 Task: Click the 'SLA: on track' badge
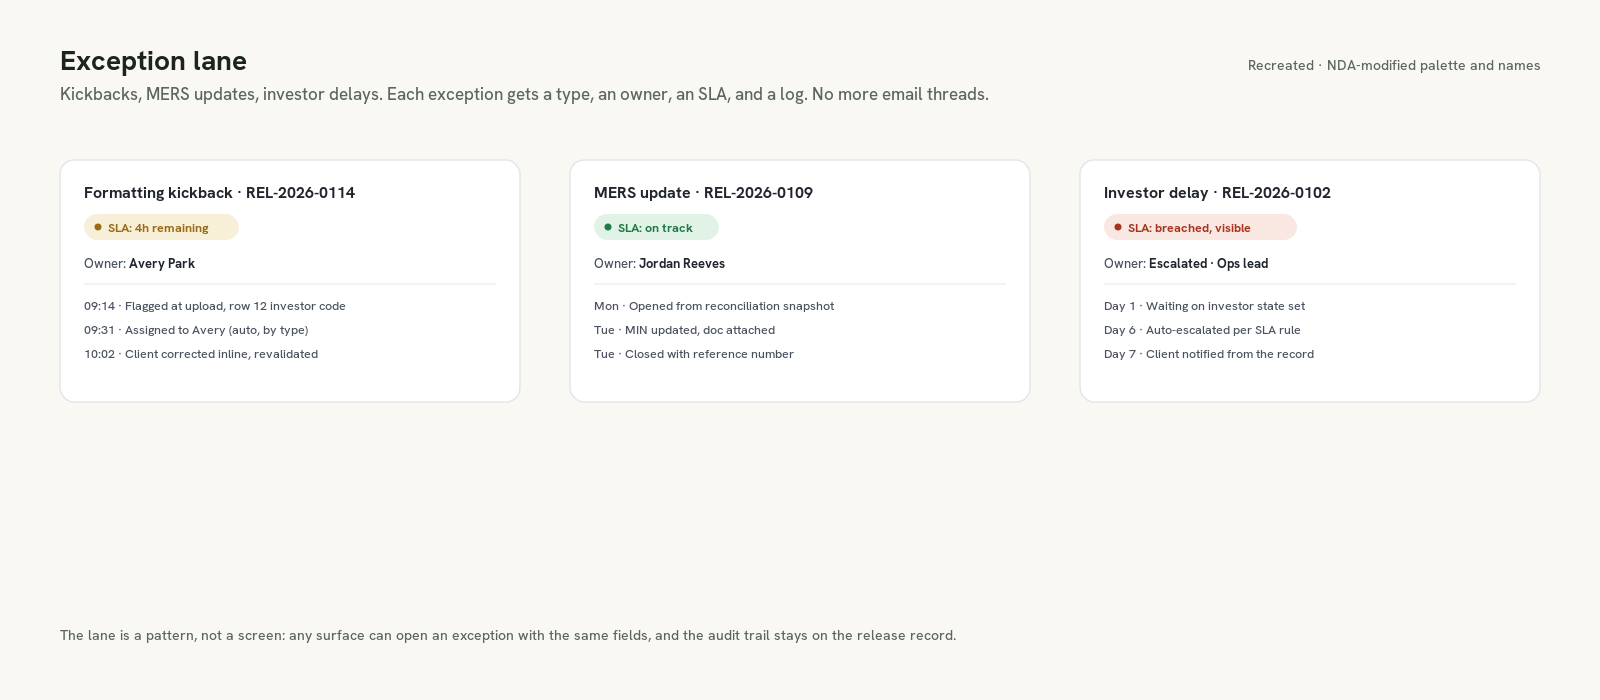(656, 227)
